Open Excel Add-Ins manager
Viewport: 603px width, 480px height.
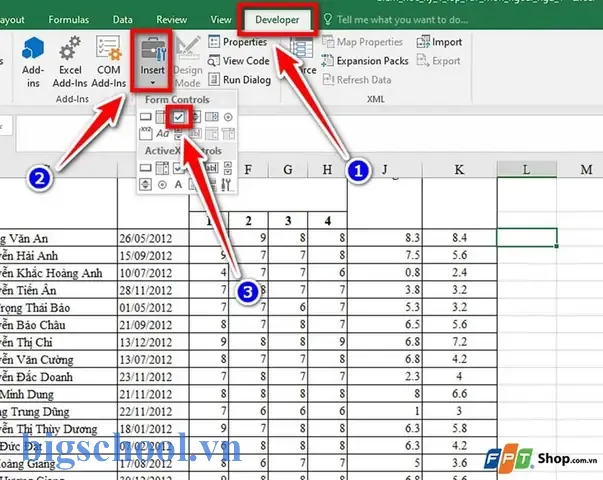tap(70, 62)
